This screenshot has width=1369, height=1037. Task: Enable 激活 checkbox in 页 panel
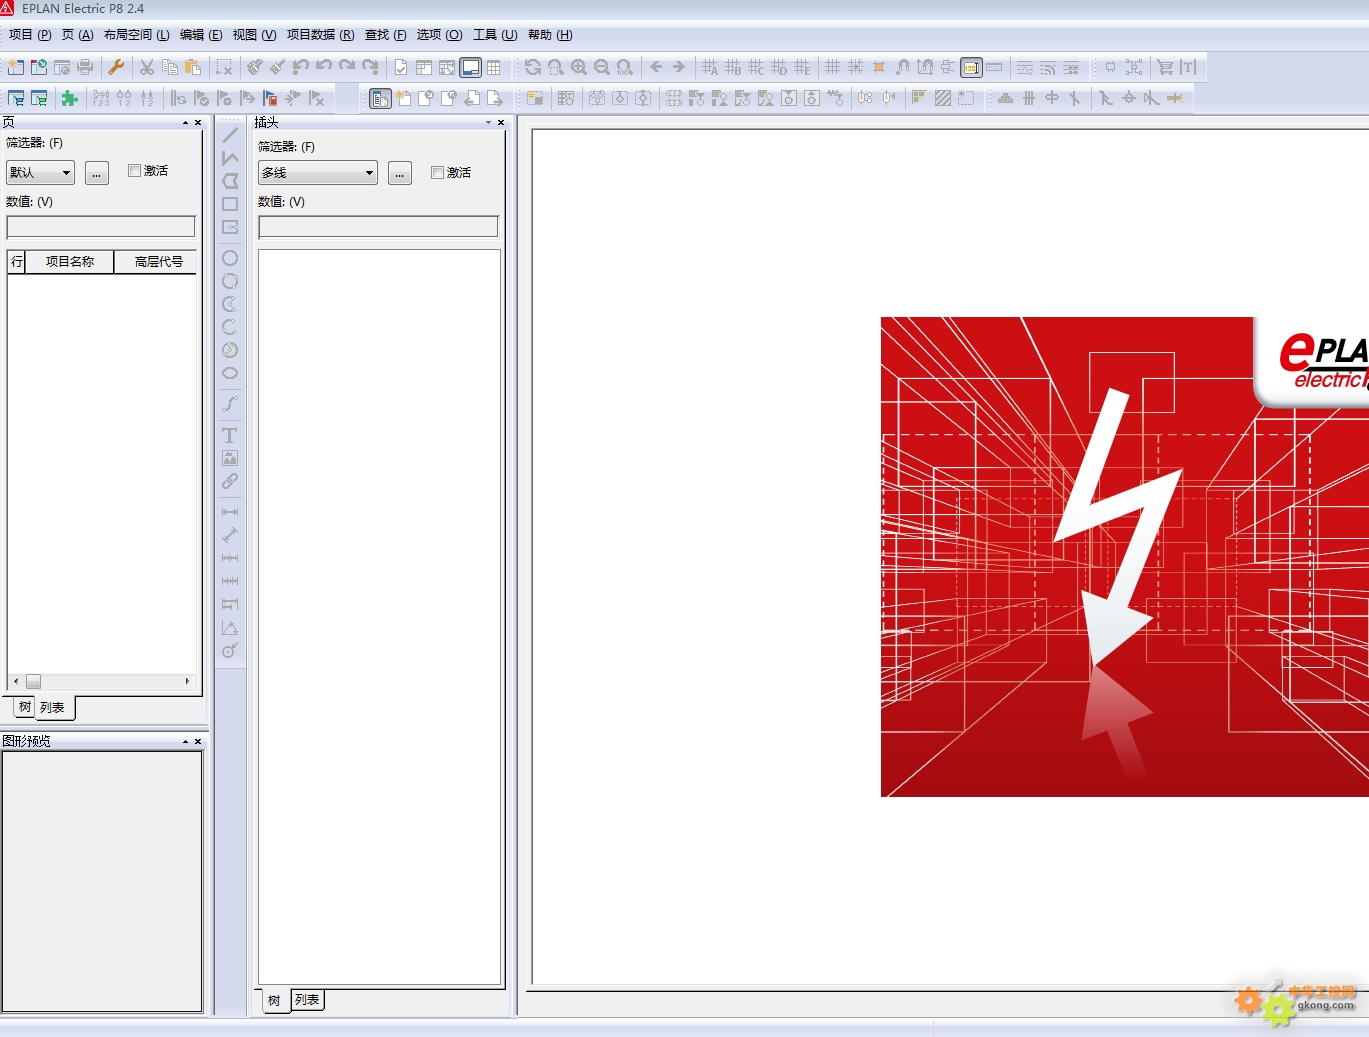pyautogui.click(x=134, y=171)
